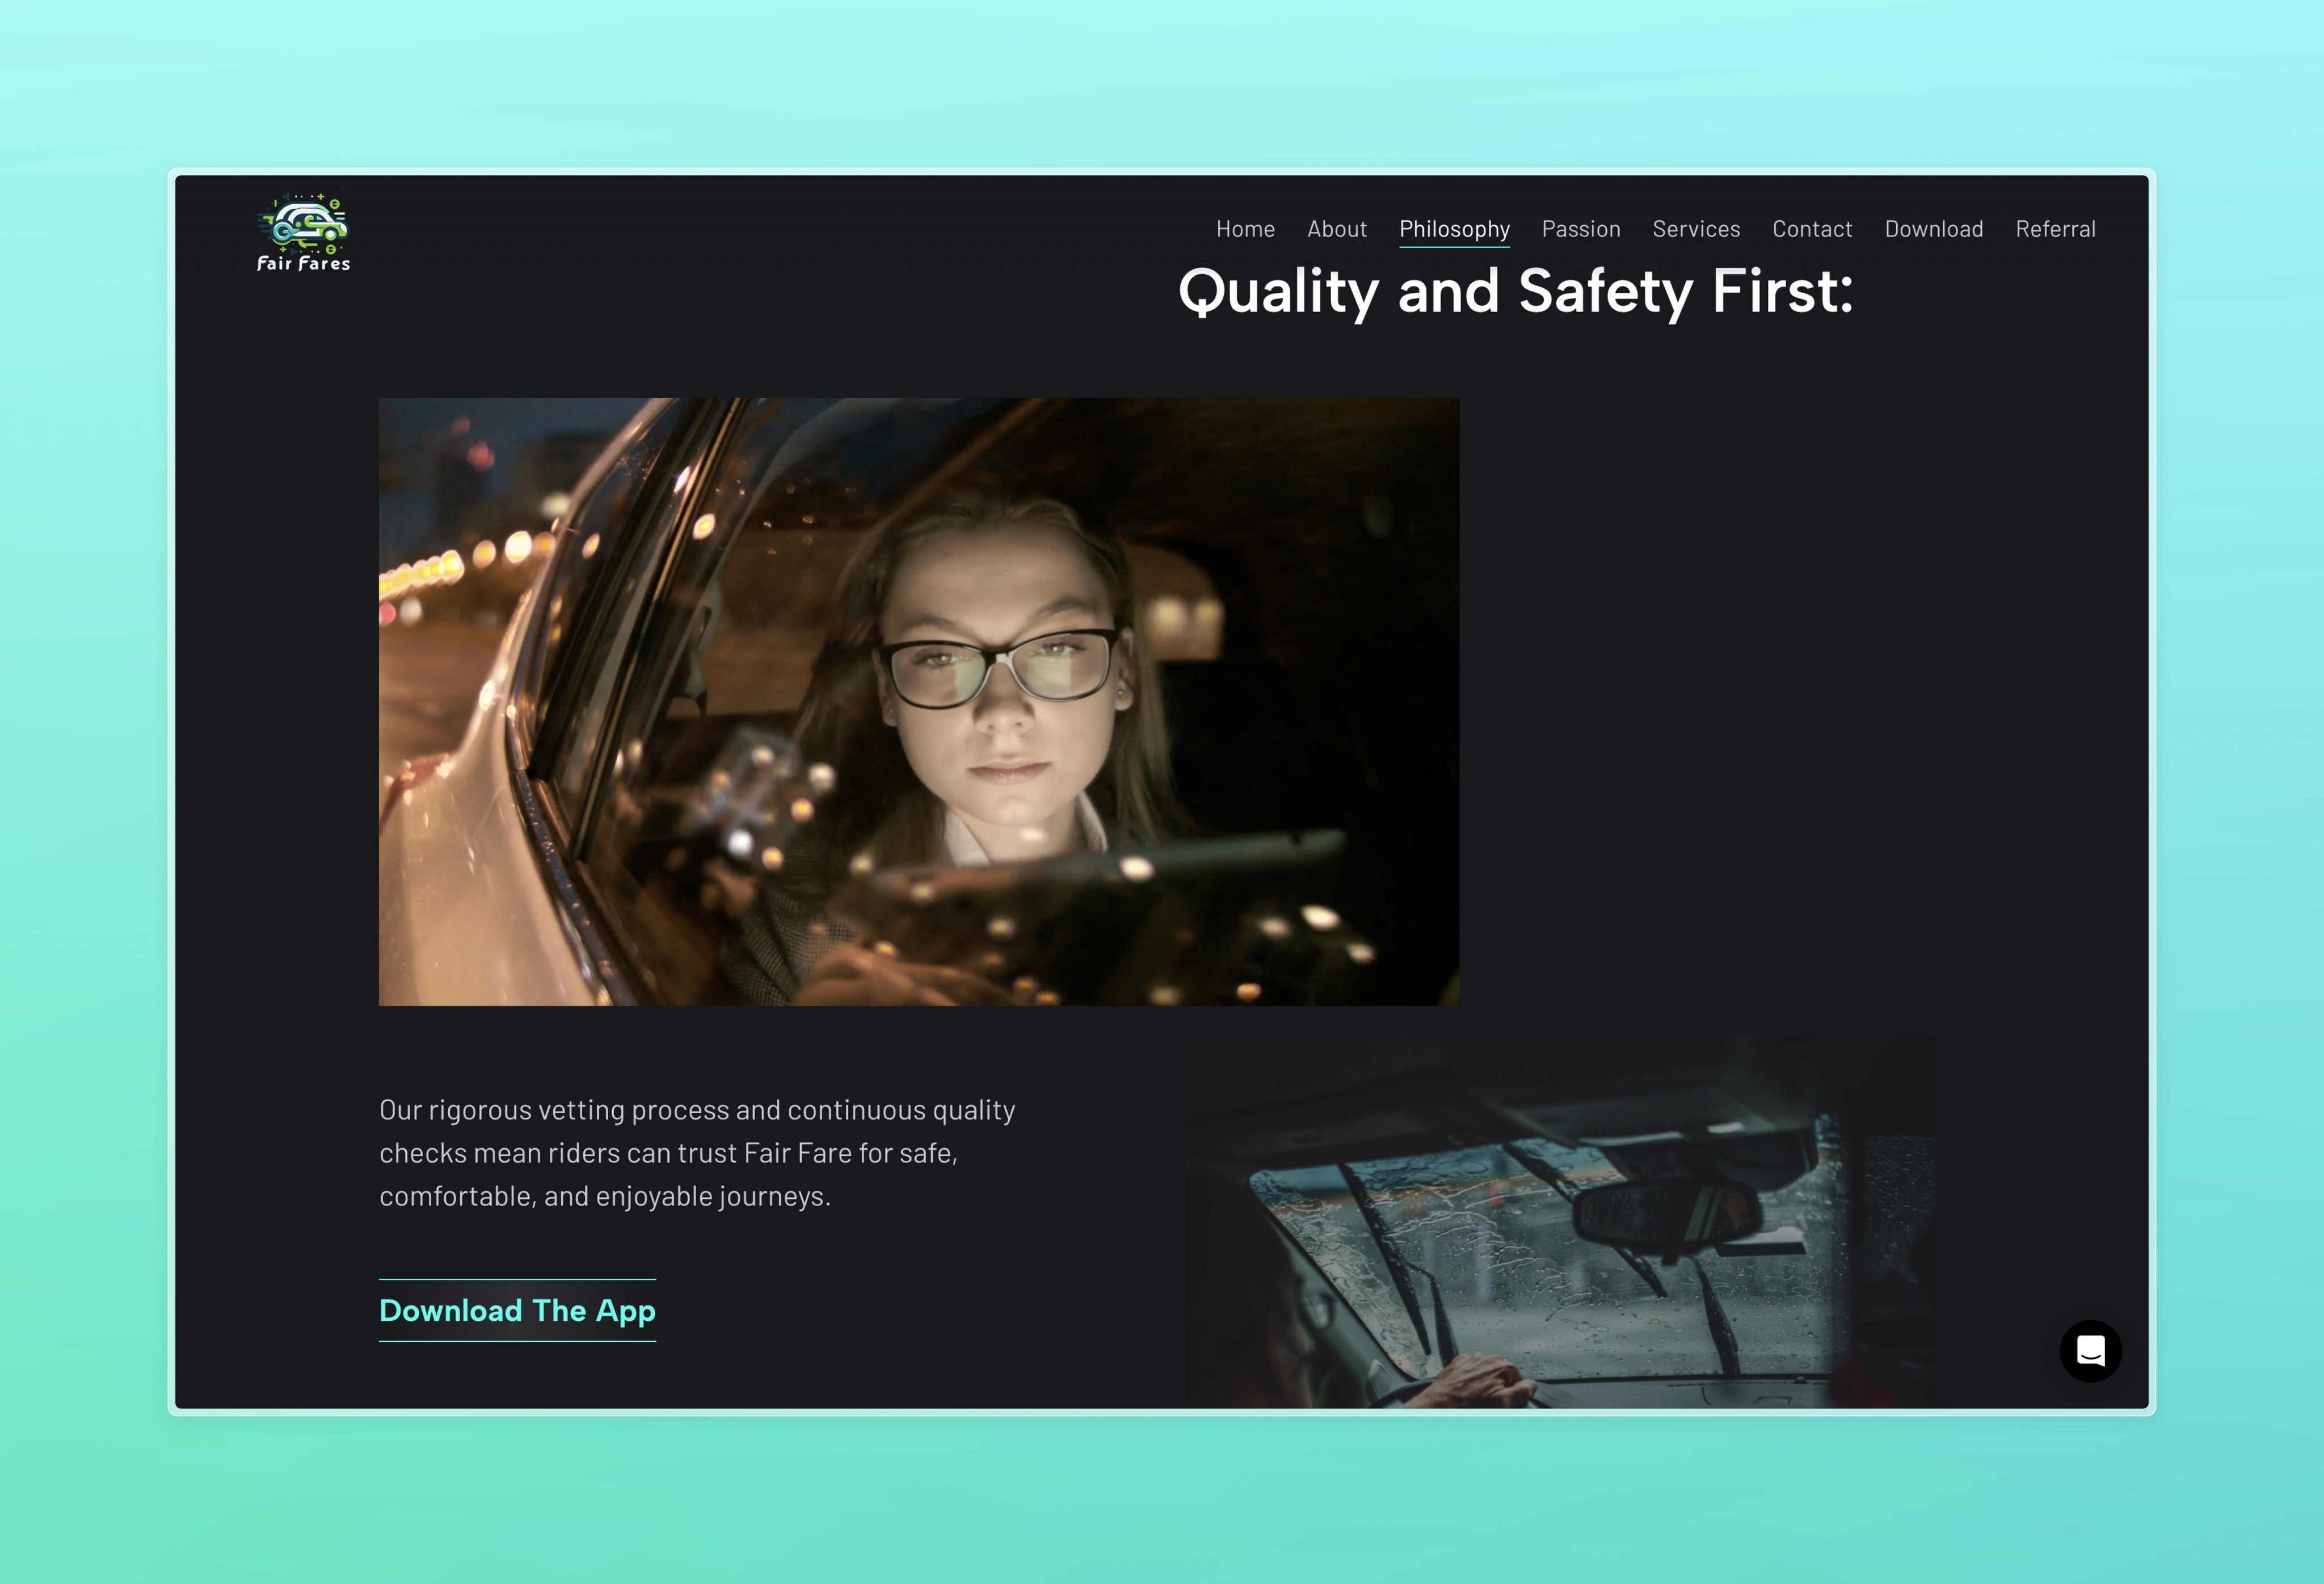Click the woman's glasses in the photo
Screen dimensions: 2324x1584
click(x=1000, y=663)
